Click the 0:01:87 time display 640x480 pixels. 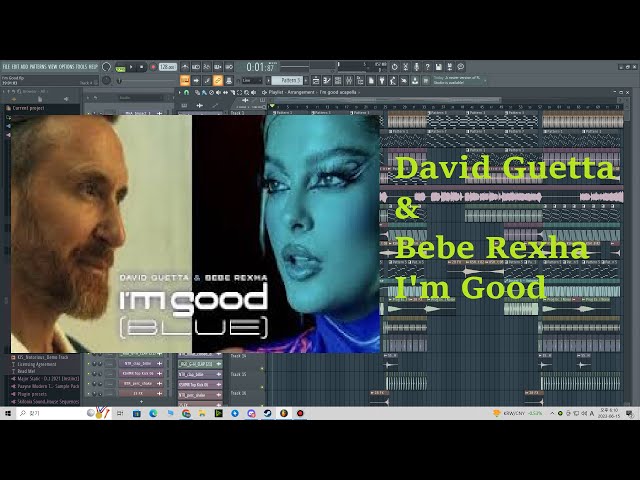pyautogui.click(x=262, y=67)
